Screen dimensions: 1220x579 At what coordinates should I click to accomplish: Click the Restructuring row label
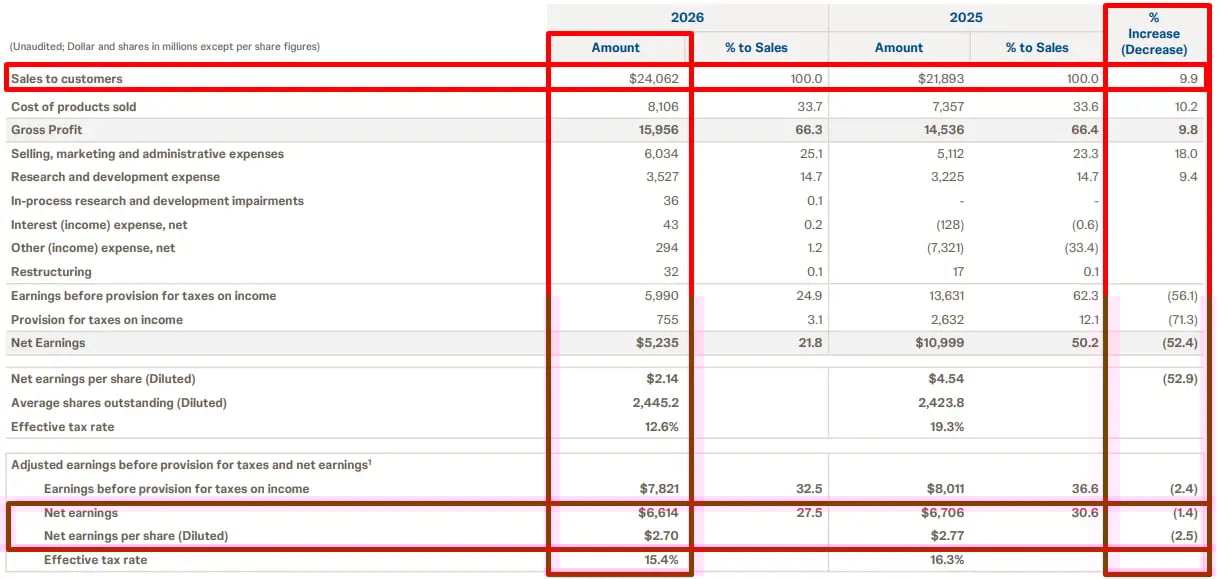(51, 272)
